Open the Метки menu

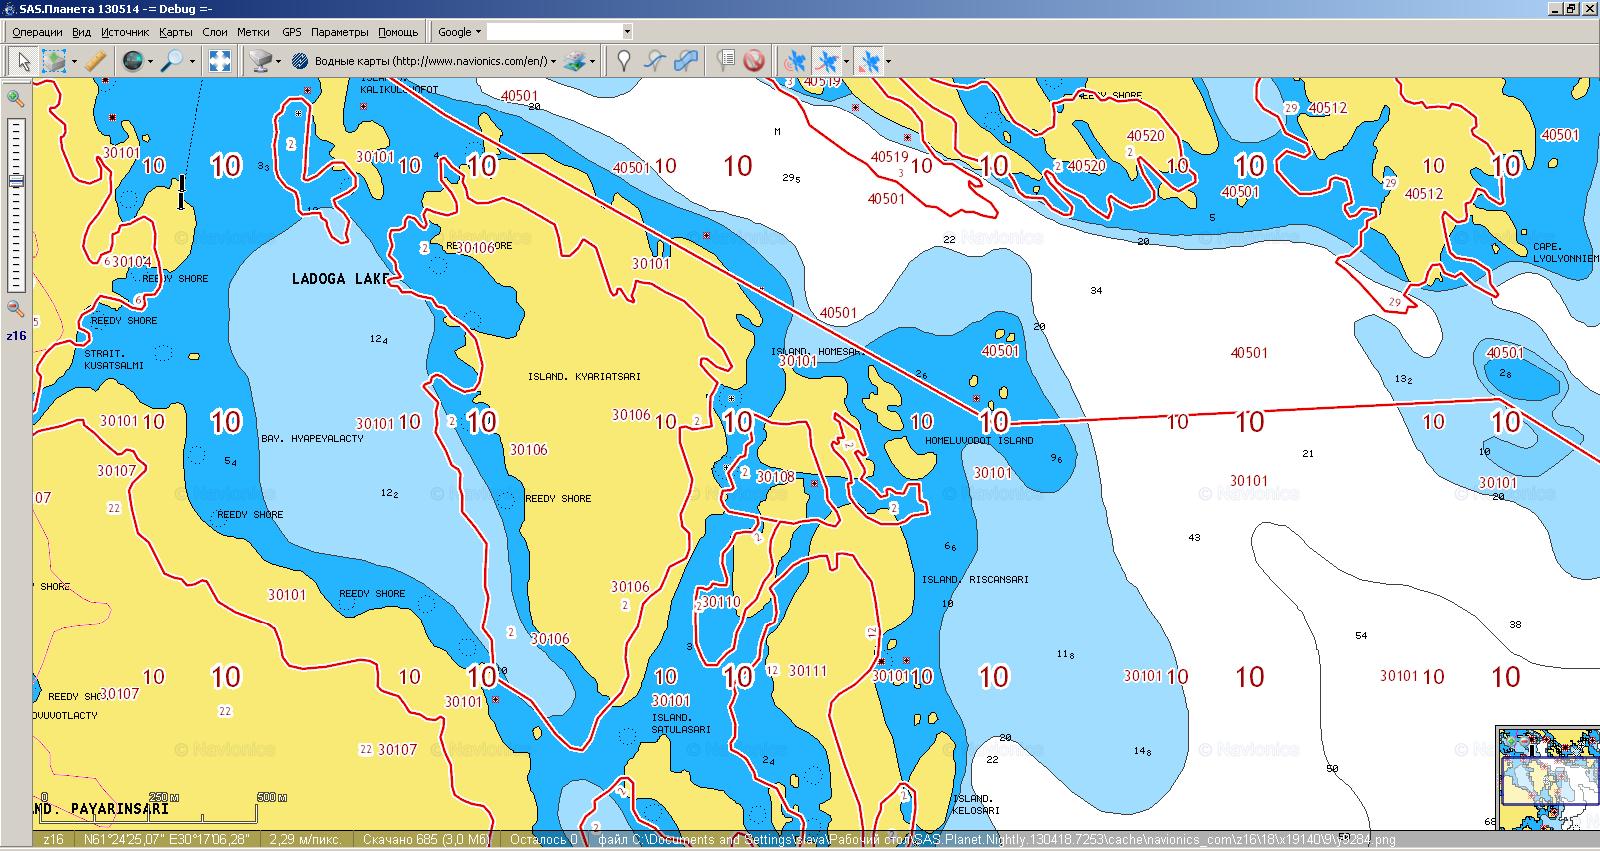pyautogui.click(x=253, y=32)
